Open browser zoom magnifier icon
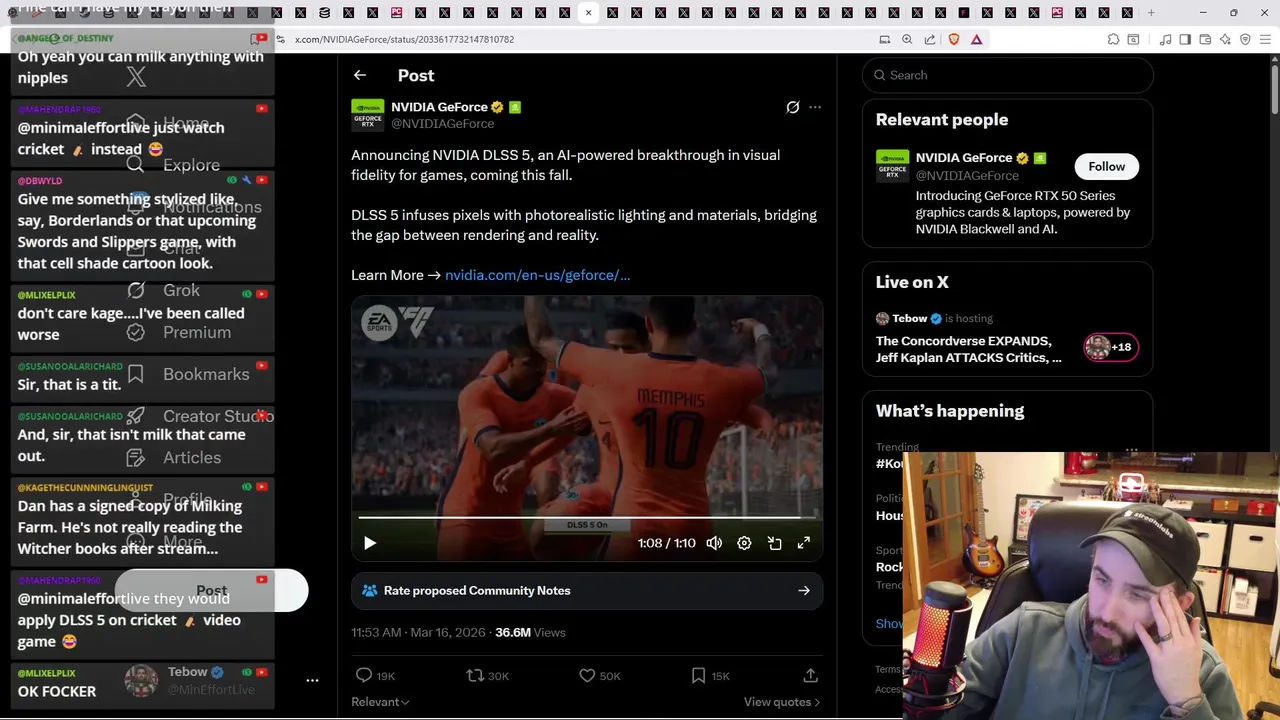The image size is (1280, 720). [907, 40]
